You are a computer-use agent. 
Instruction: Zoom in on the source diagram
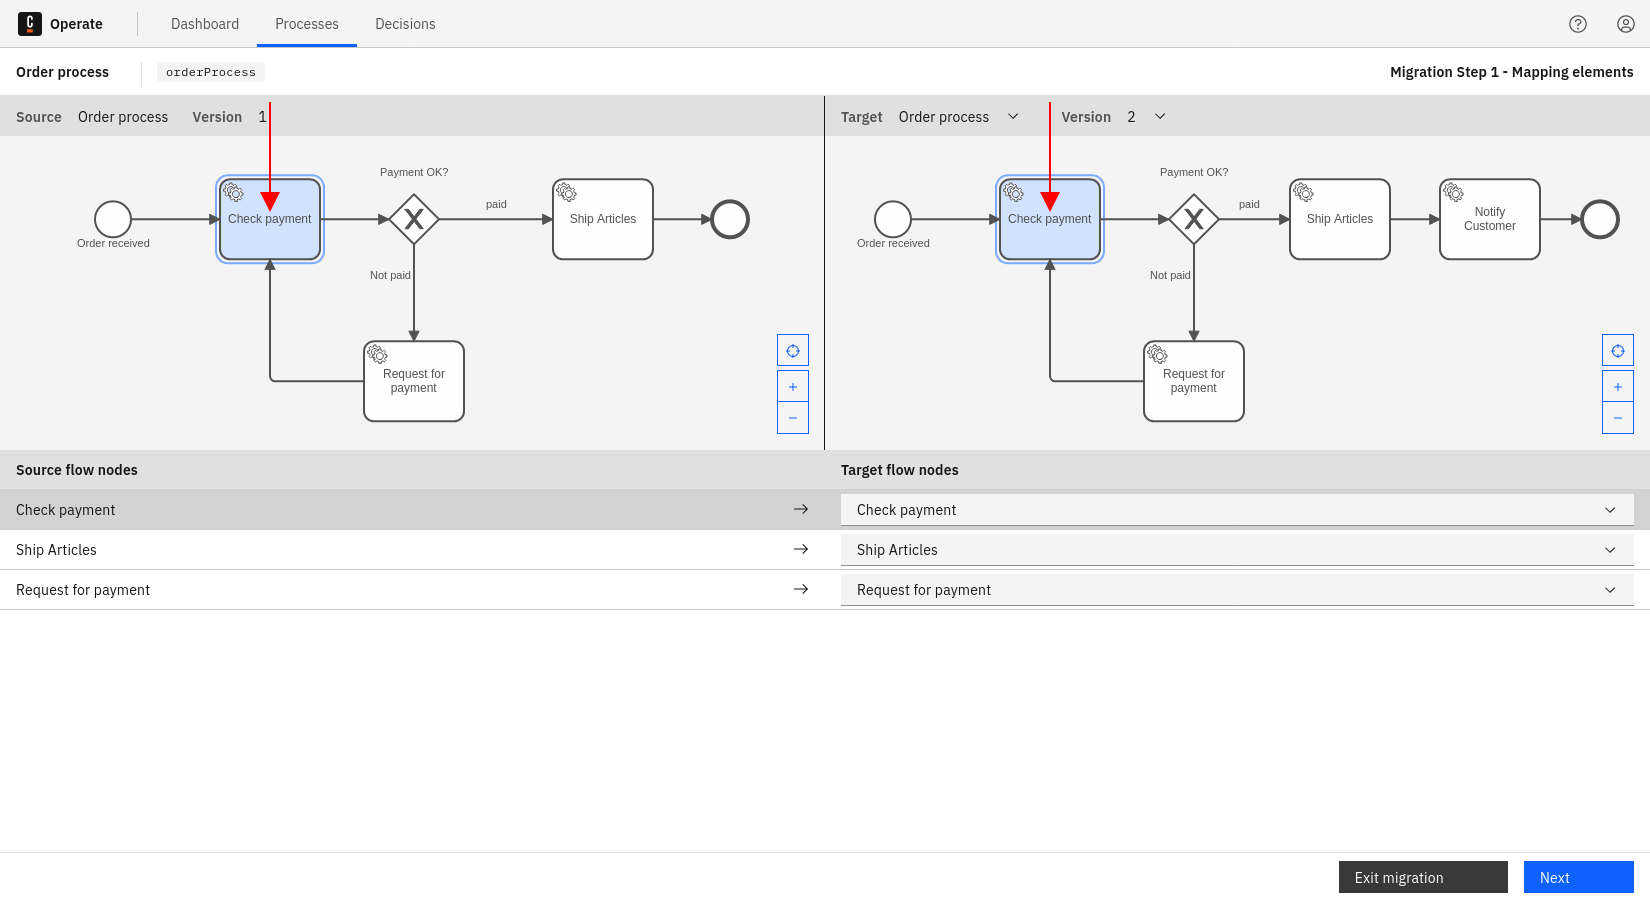pos(793,385)
